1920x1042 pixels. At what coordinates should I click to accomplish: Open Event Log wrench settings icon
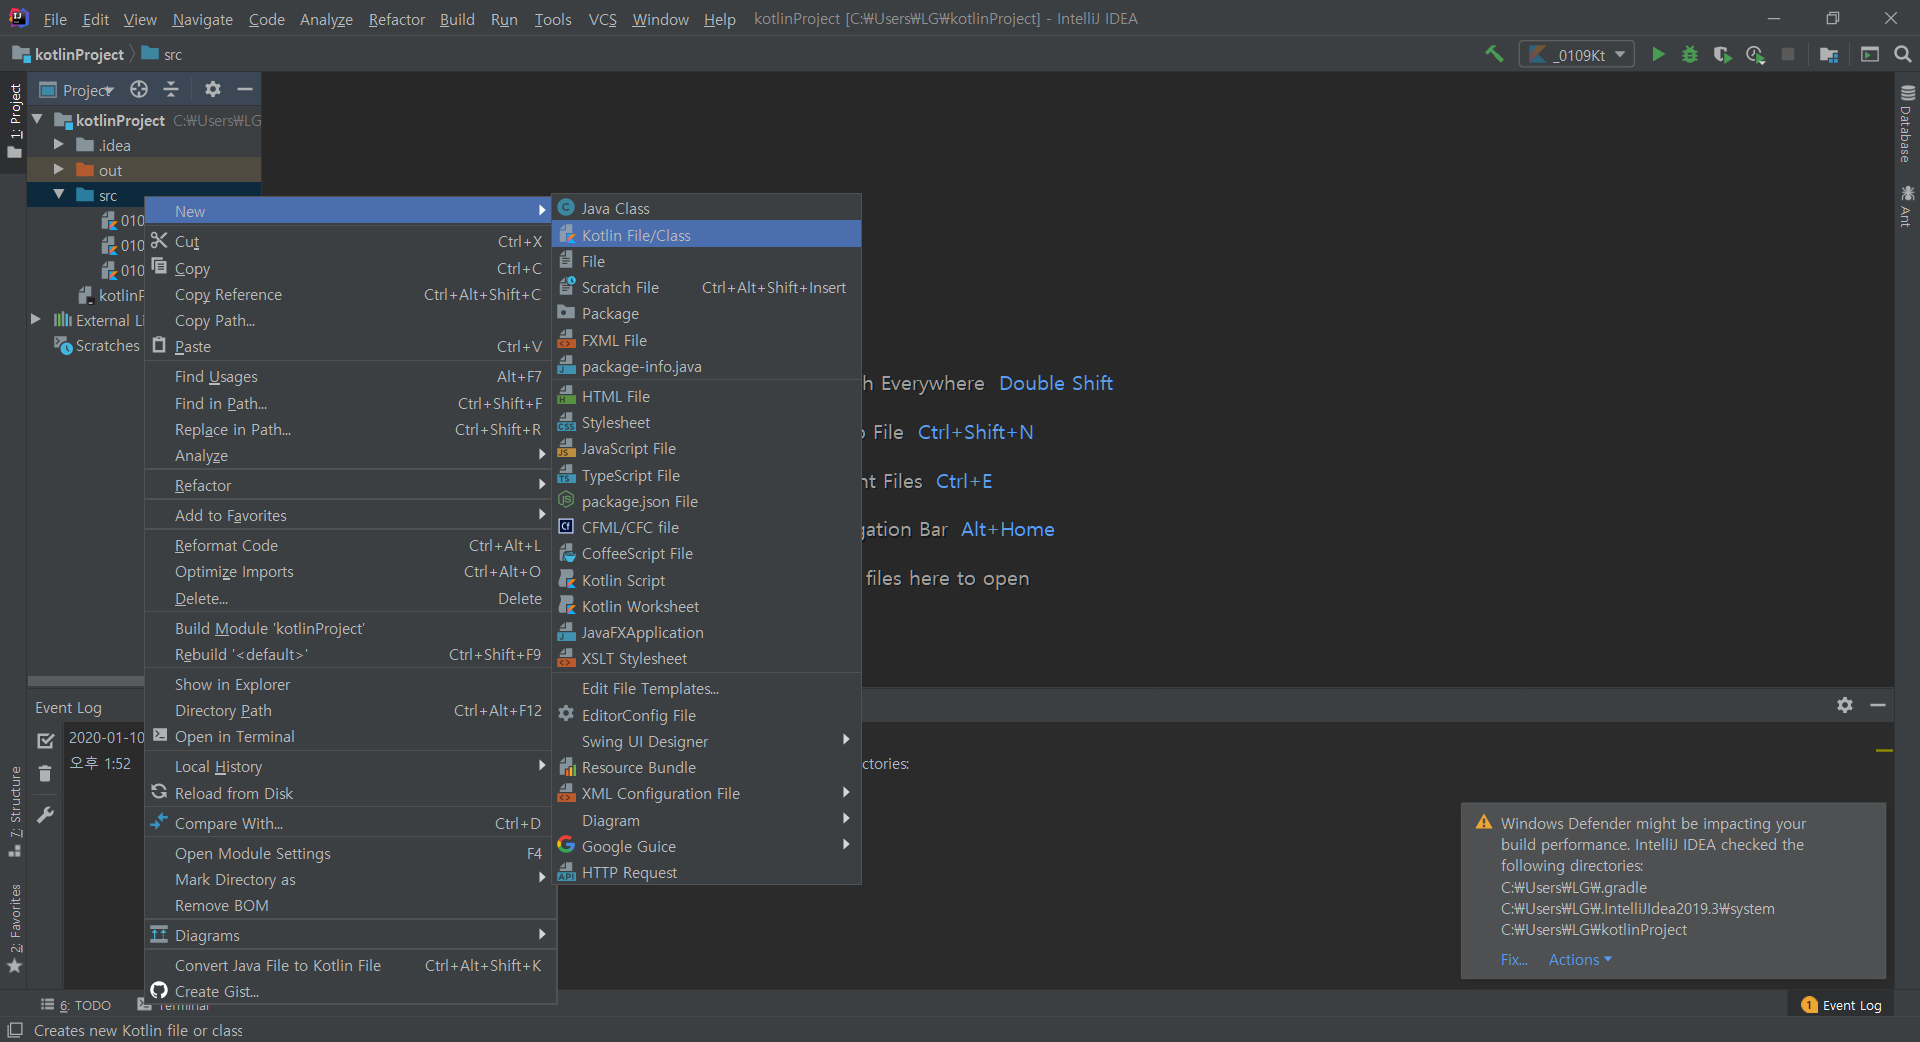pos(45,814)
